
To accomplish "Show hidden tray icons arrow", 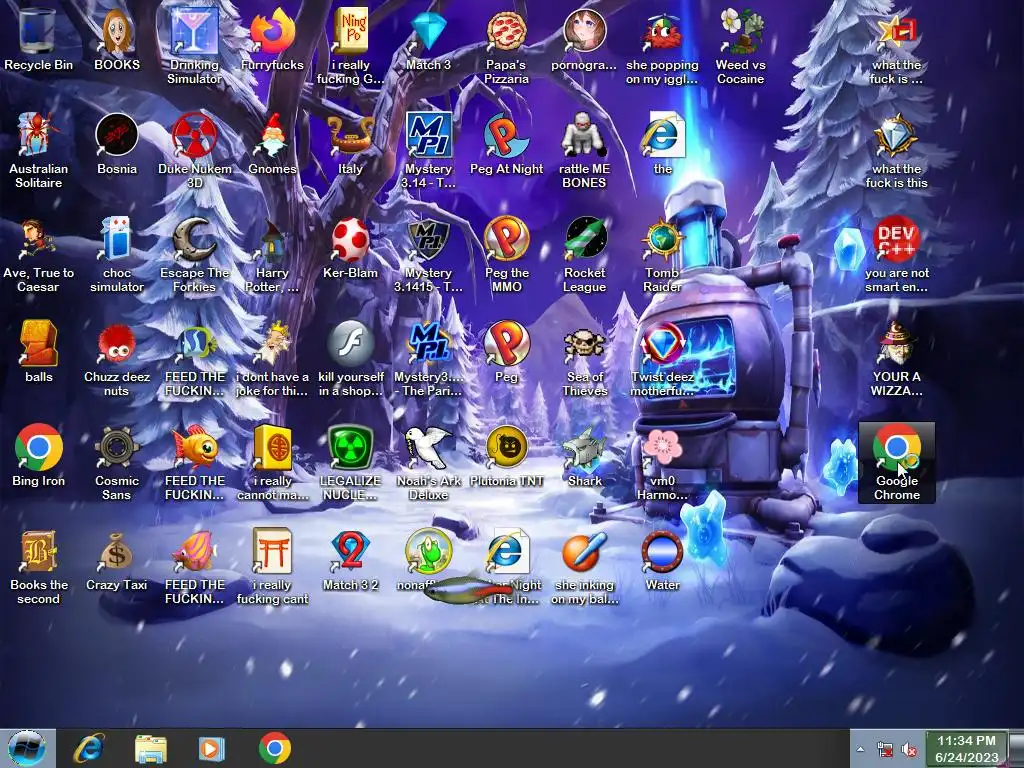I will 860,749.
